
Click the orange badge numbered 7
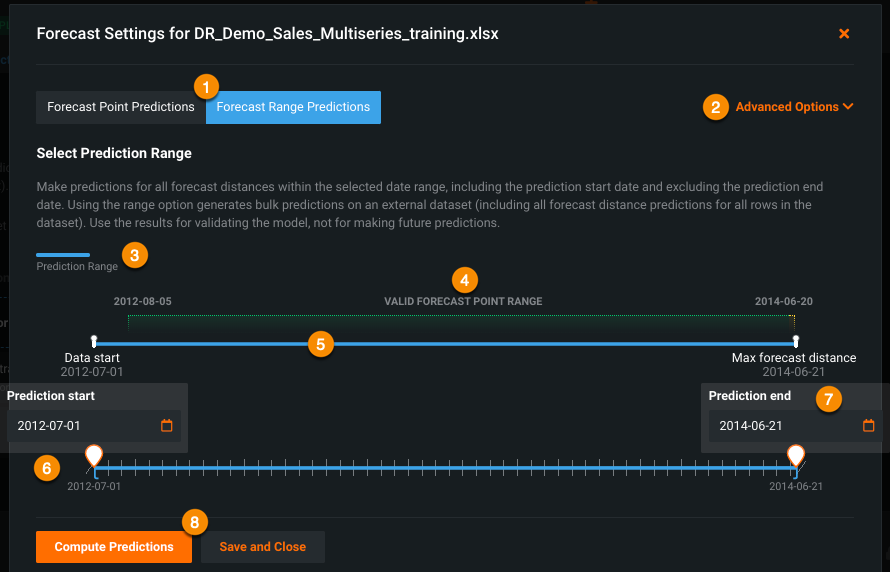click(827, 398)
